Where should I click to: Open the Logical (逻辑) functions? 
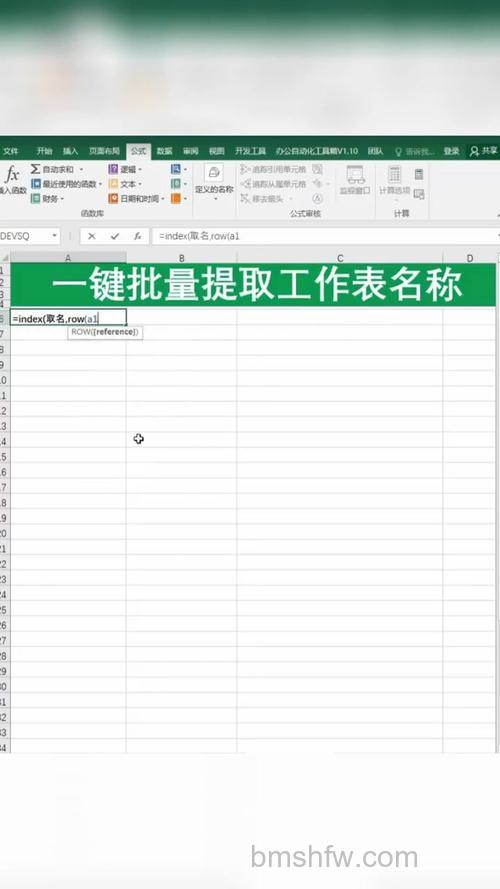coord(124,169)
